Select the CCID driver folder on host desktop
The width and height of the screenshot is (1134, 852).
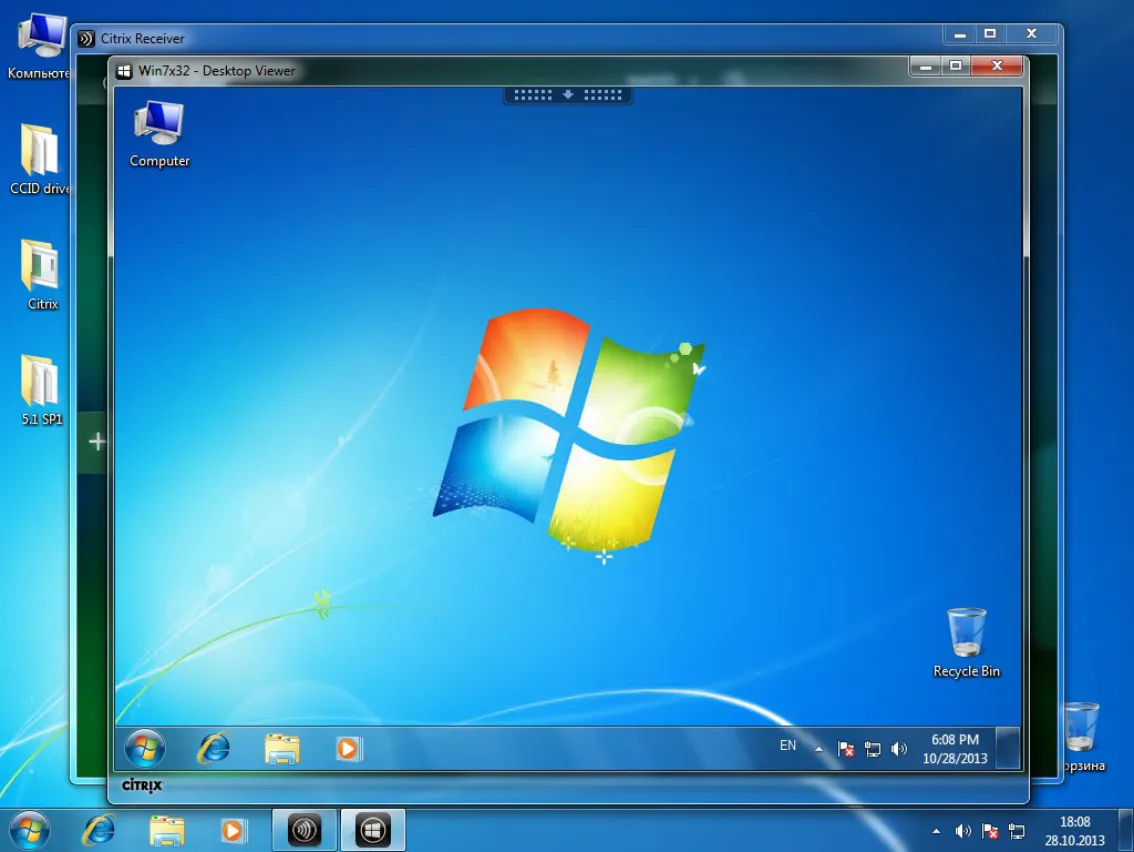tap(39, 160)
